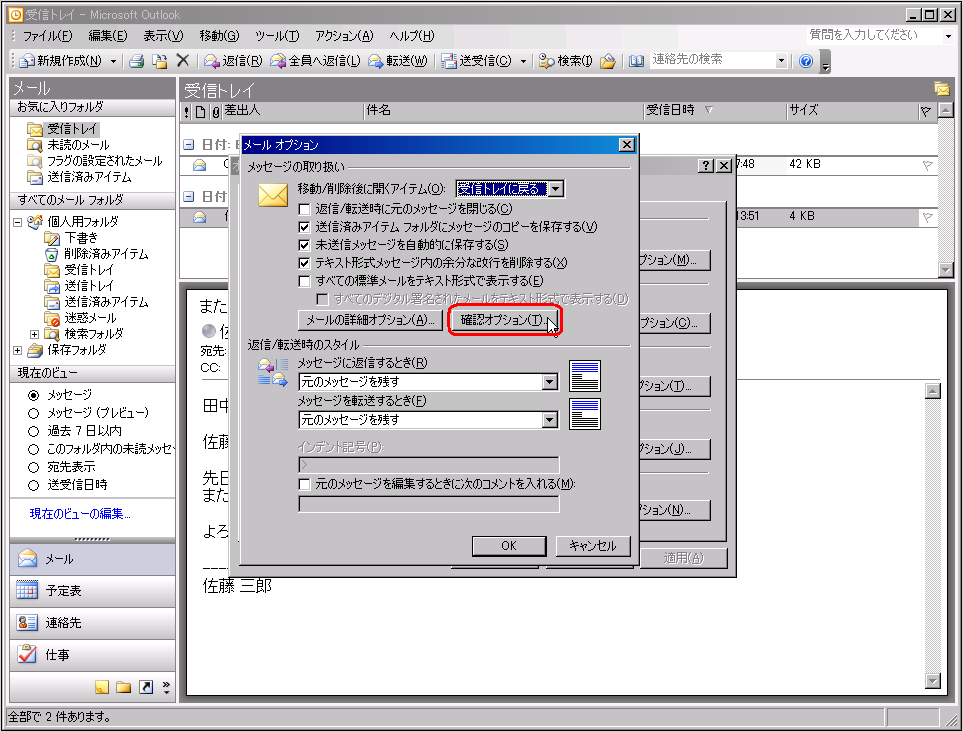
Task: Toggle 返信/転送時に元のメッセージを閉じる checkbox
Action: coord(304,209)
